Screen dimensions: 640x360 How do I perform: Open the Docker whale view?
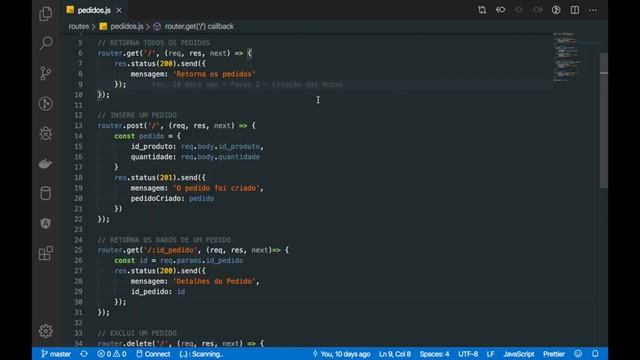pos(46,163)
